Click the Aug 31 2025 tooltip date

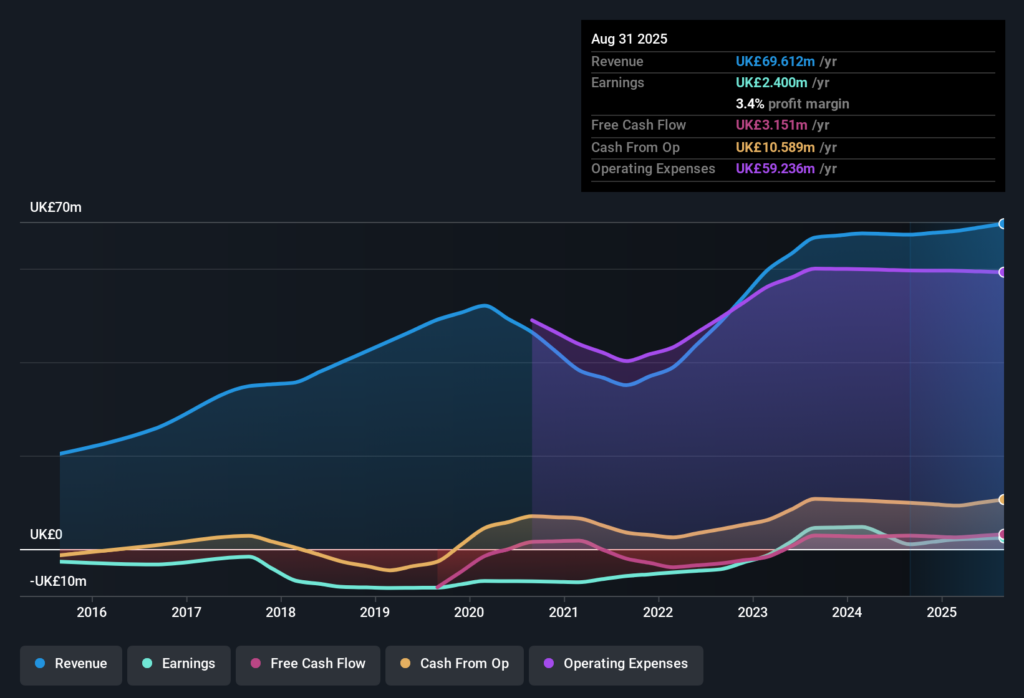(x=629, y=39)
